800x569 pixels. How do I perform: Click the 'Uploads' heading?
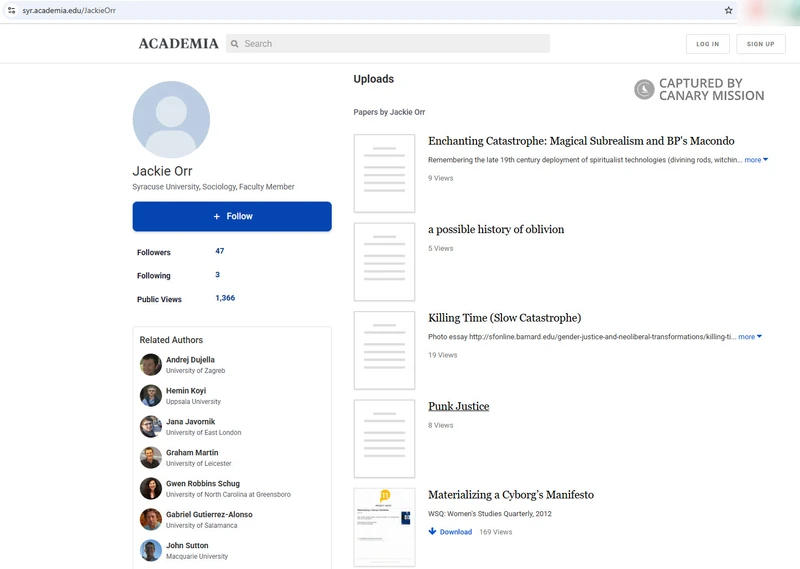pos(373,79)
